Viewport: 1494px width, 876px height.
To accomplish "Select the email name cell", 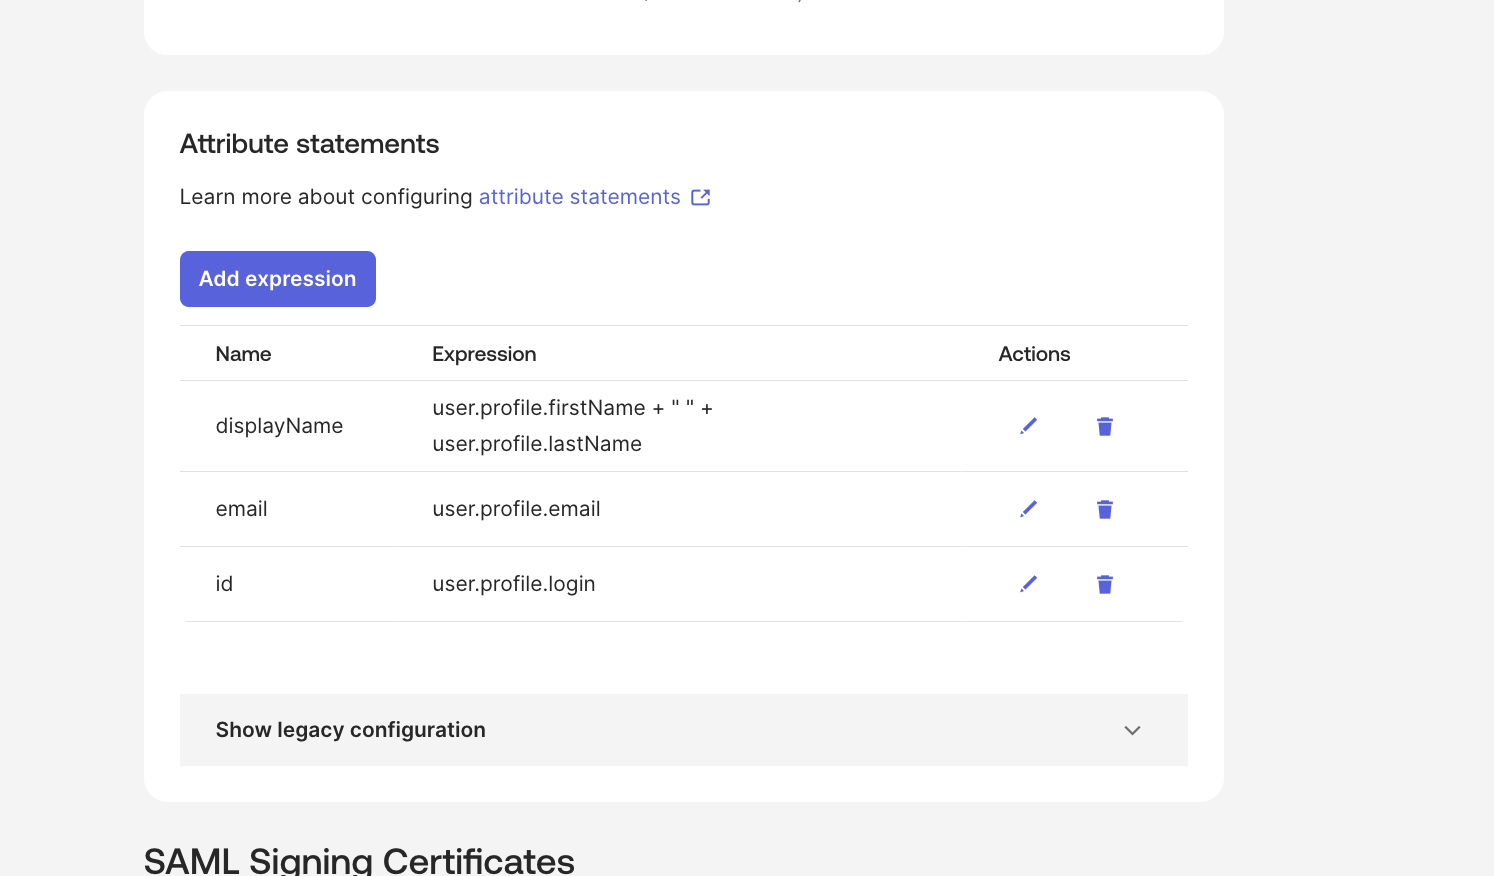I will [242, 509].
